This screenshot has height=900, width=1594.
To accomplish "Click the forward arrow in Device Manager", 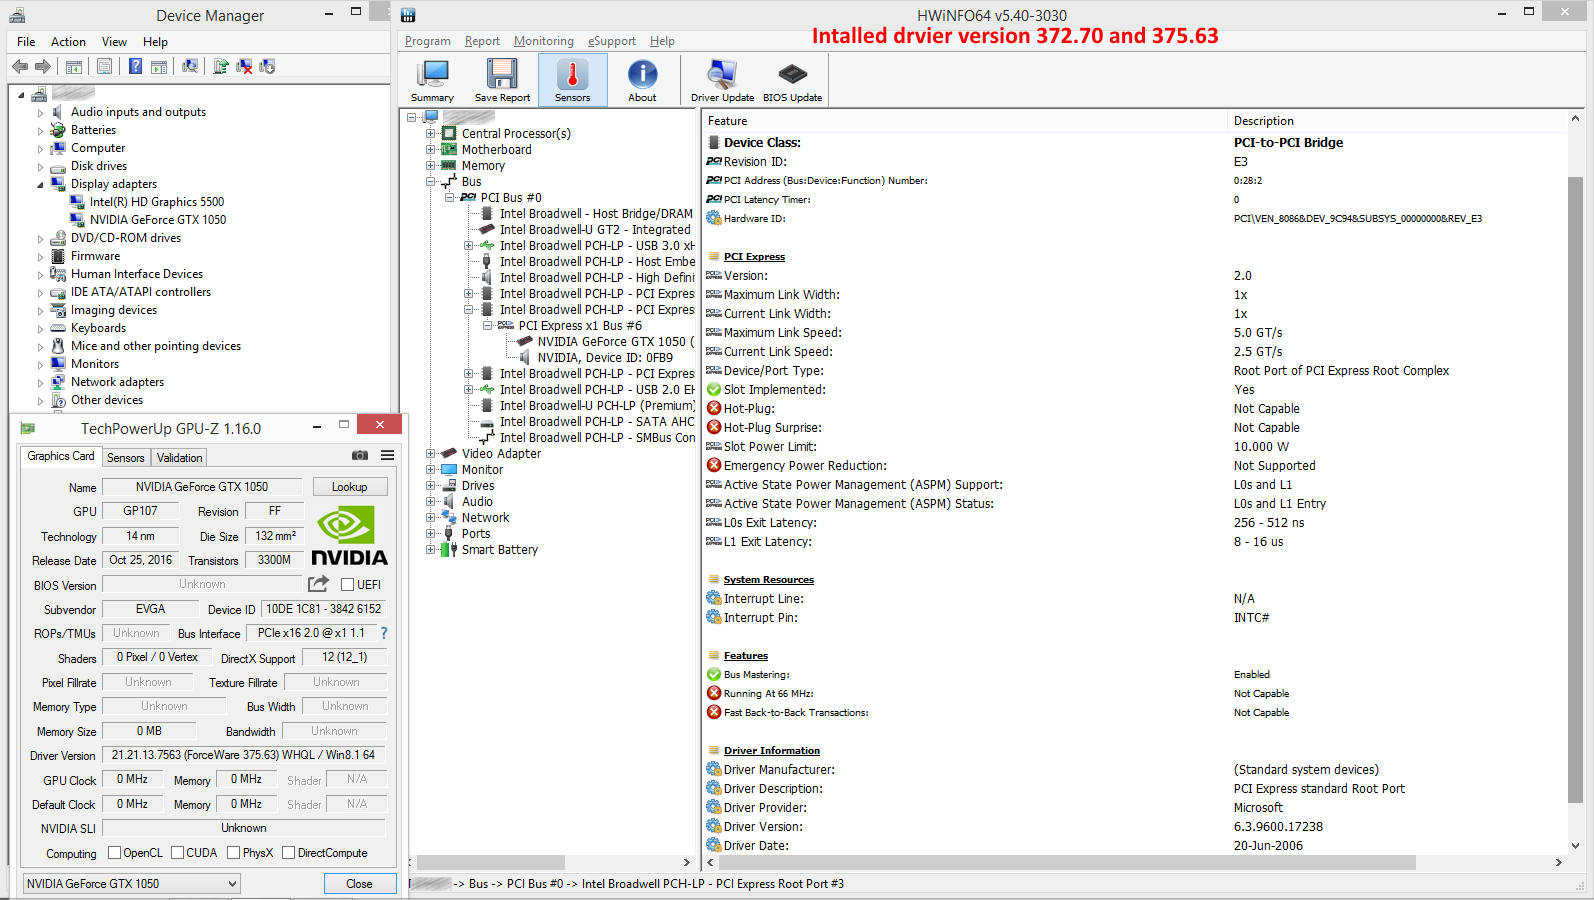I will (x=43, y=66).
